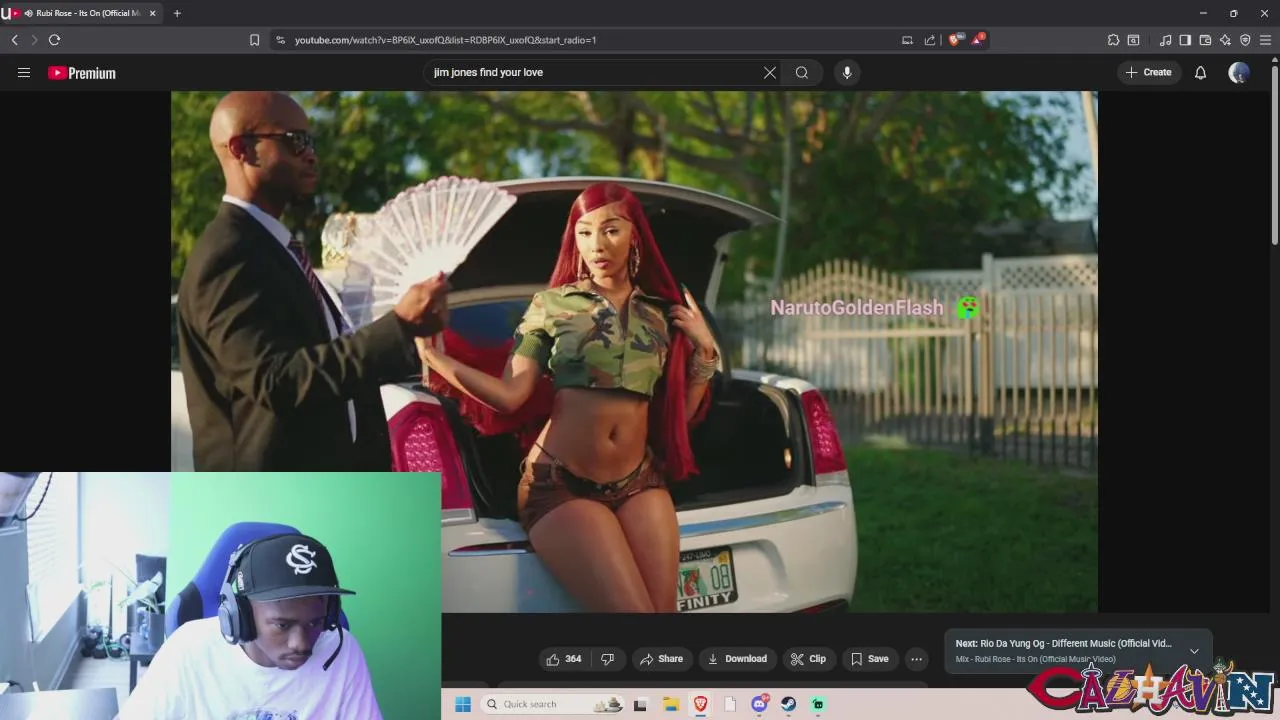Open a new browser tab
Viewport: 1280px width, 720px height.
(x=177, y=13)
